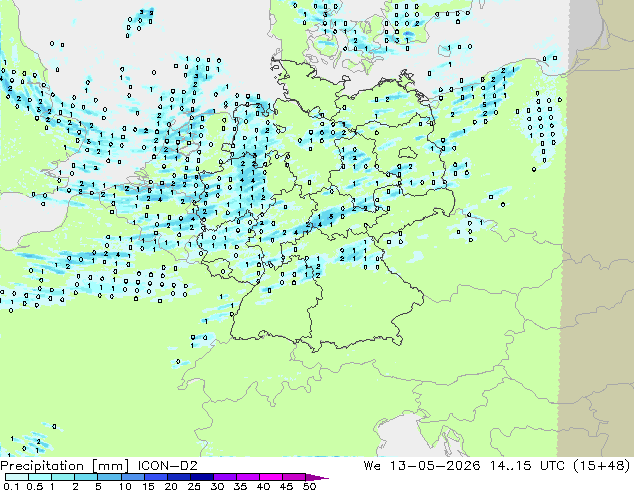Click the date '13-05-2026' text
The height and width of the screenshot is (490, 634).
(435, 466)
